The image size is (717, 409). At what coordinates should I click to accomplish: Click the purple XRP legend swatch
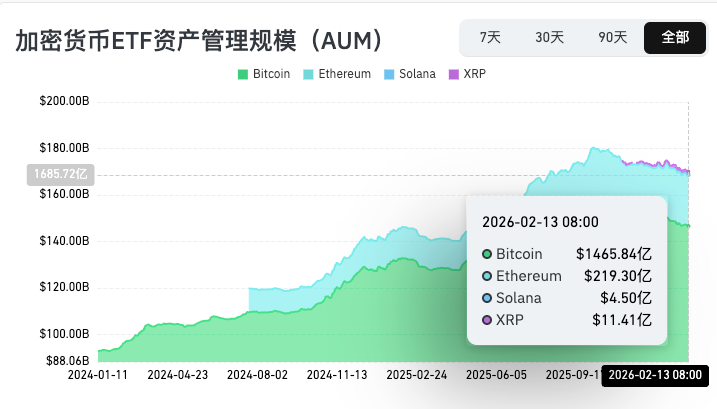453,74
